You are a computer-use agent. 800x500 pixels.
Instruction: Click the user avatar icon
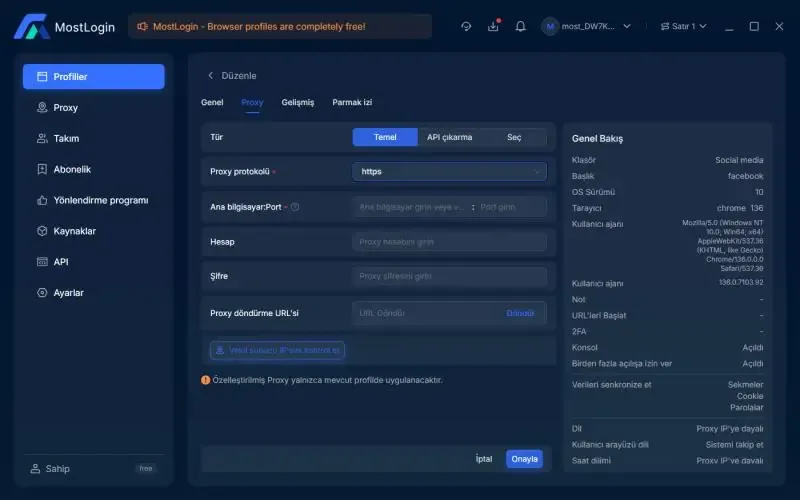pyautogui.click(x=550, y=27)
